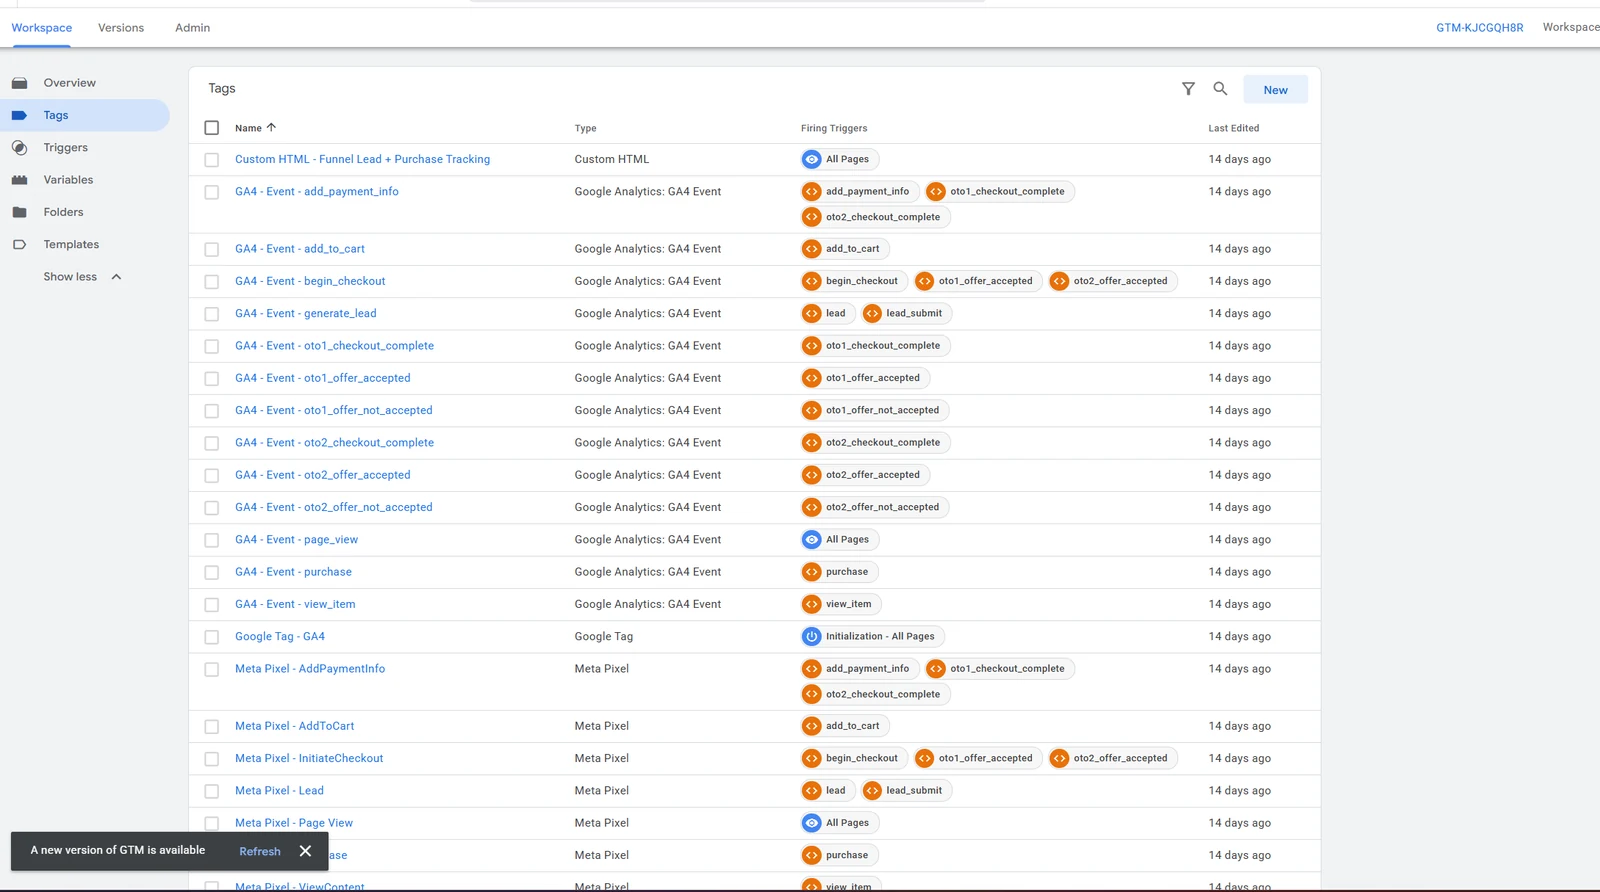Open the GA4 - Event - oto2_checkout_complete tag
Image resolution: width=1600 pixels, height=892 pixels.
coord(334,443)
